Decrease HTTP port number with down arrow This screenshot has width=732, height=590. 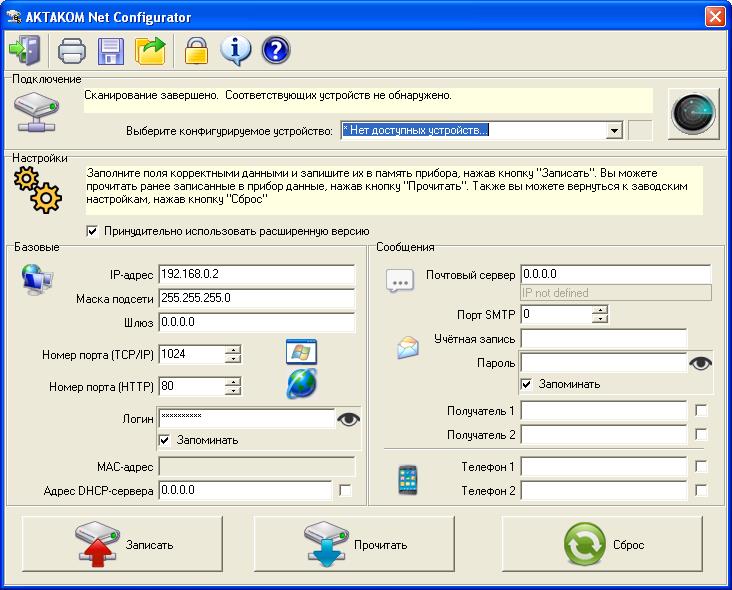click(233, 390)
